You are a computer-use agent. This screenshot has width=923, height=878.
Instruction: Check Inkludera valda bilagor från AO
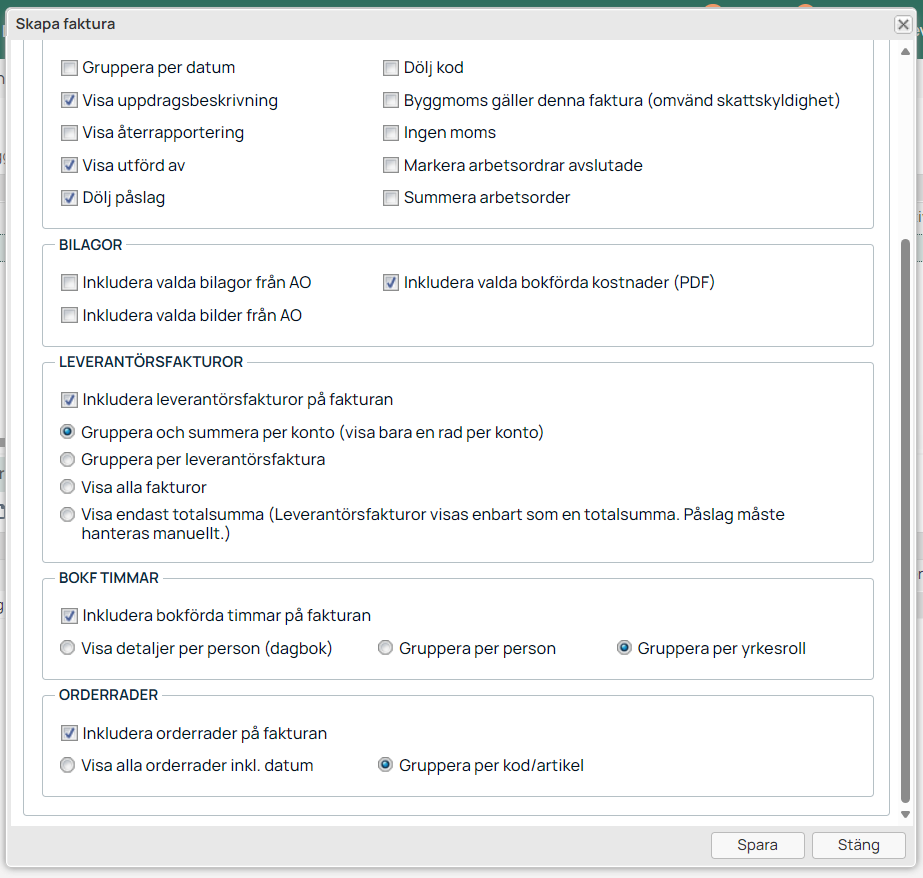click(69, 283)
